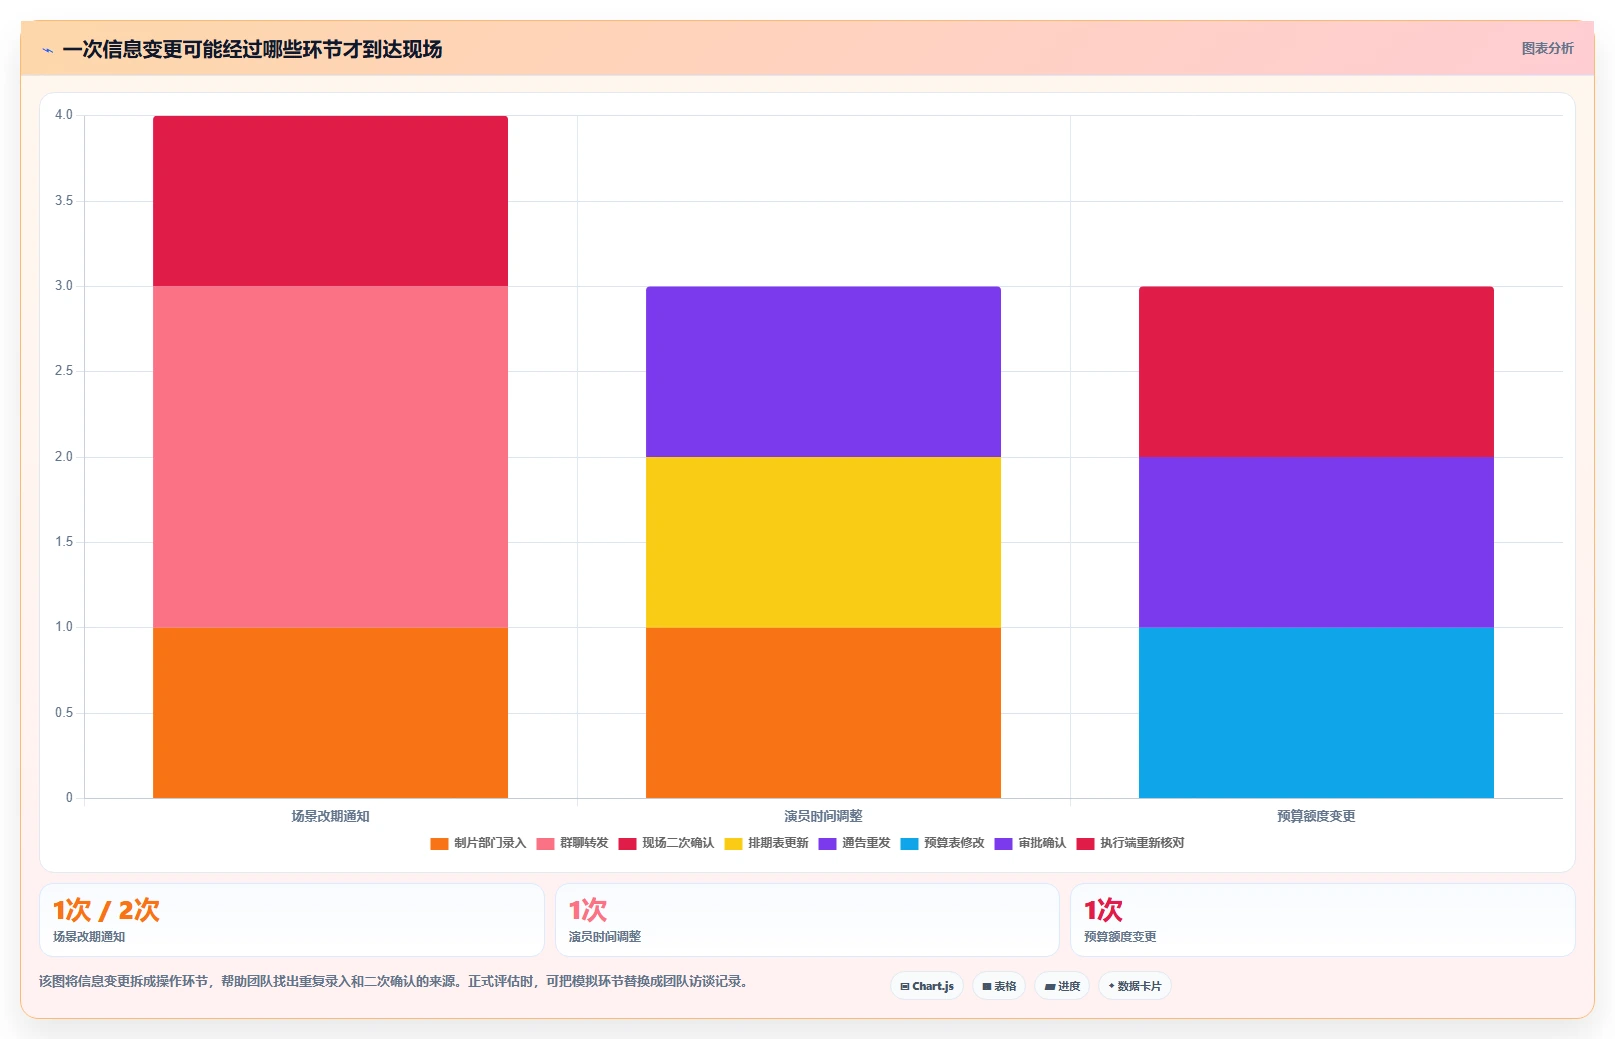Open the 1次 预算额度变更 data card
Viewport: 1615px width, 1039px height.
(x=1323, y=920)
